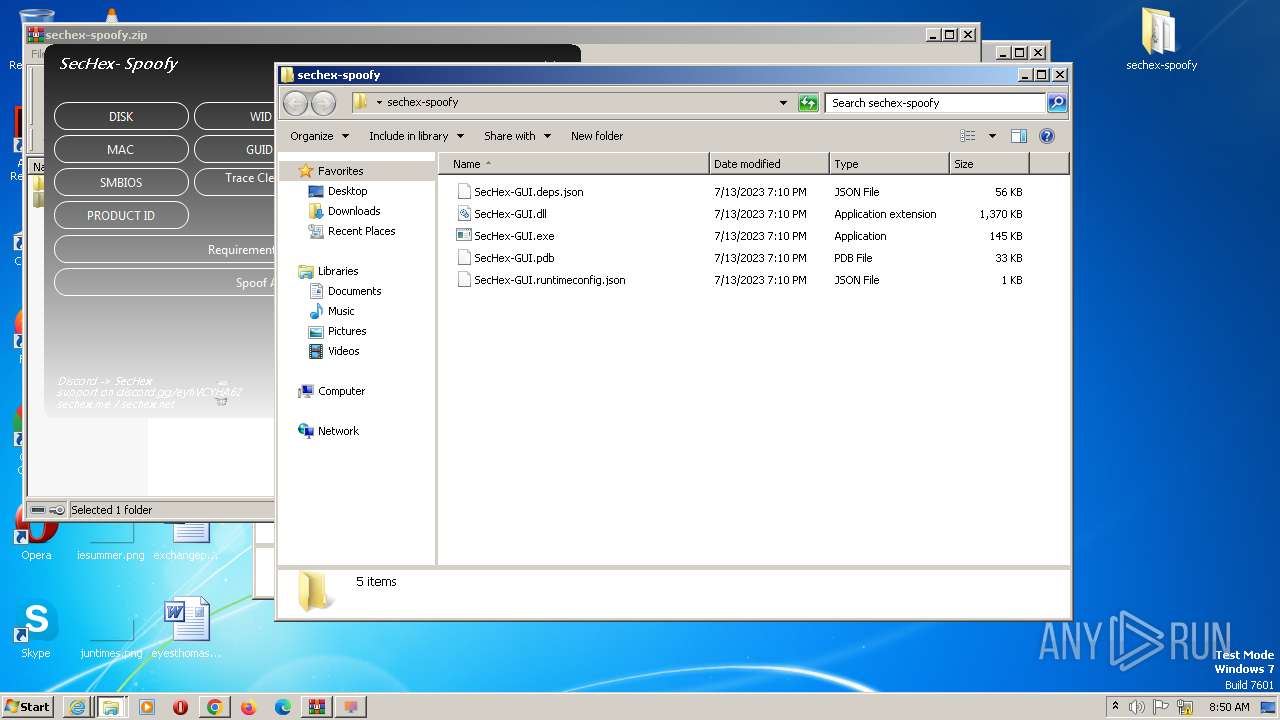1280x720 pixels.
Task: Expand the Share with dropdown
Action: coord(517,136)
